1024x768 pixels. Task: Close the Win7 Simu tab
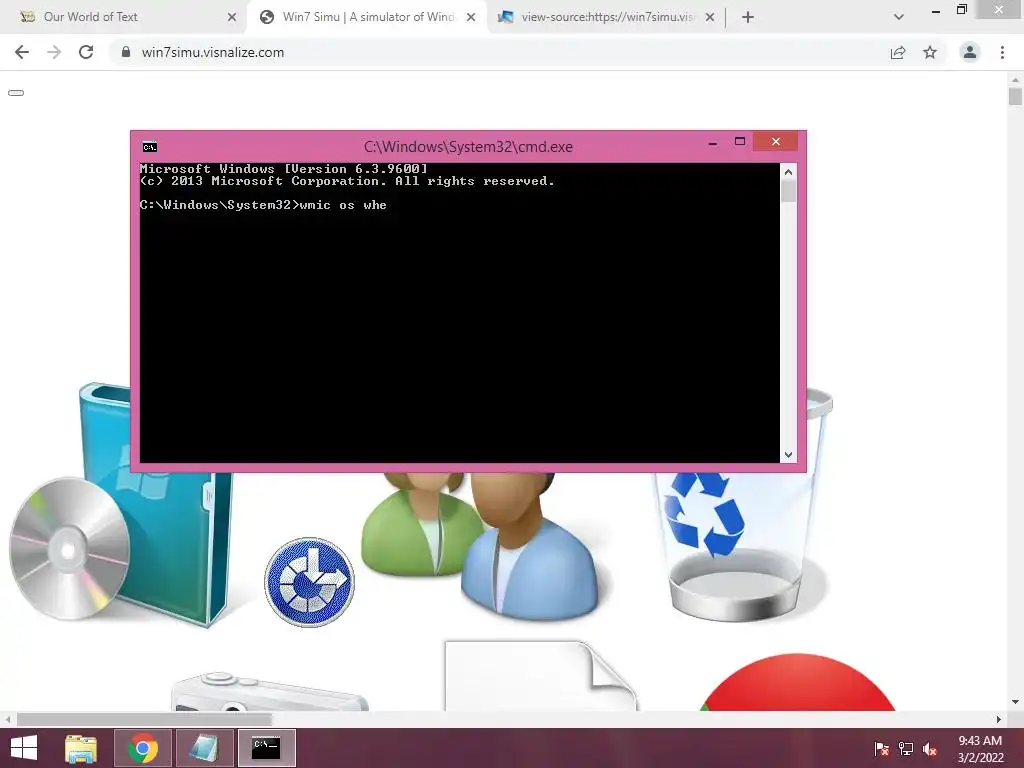point(471,17)
